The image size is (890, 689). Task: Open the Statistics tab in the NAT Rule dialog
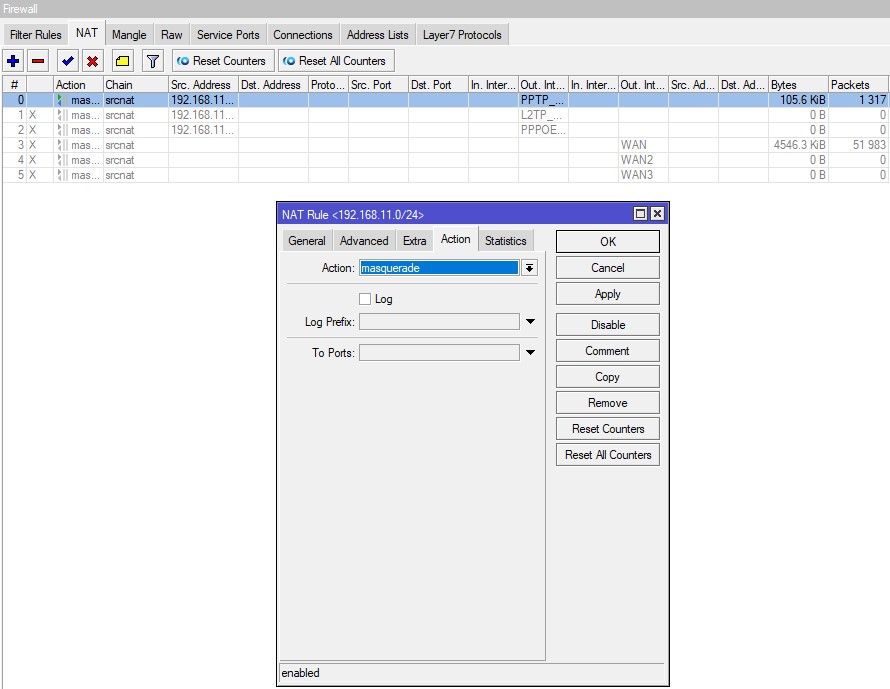(505, 241)
